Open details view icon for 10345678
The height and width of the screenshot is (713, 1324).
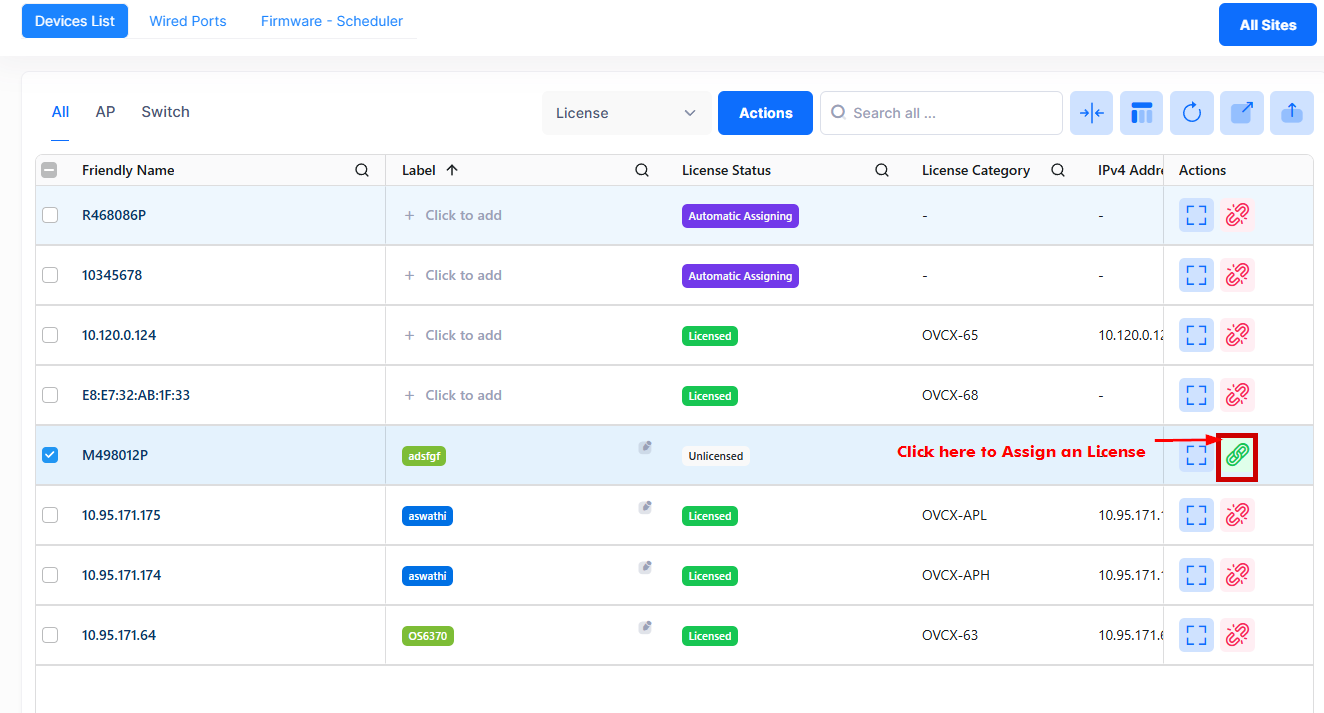[1196, 275]
